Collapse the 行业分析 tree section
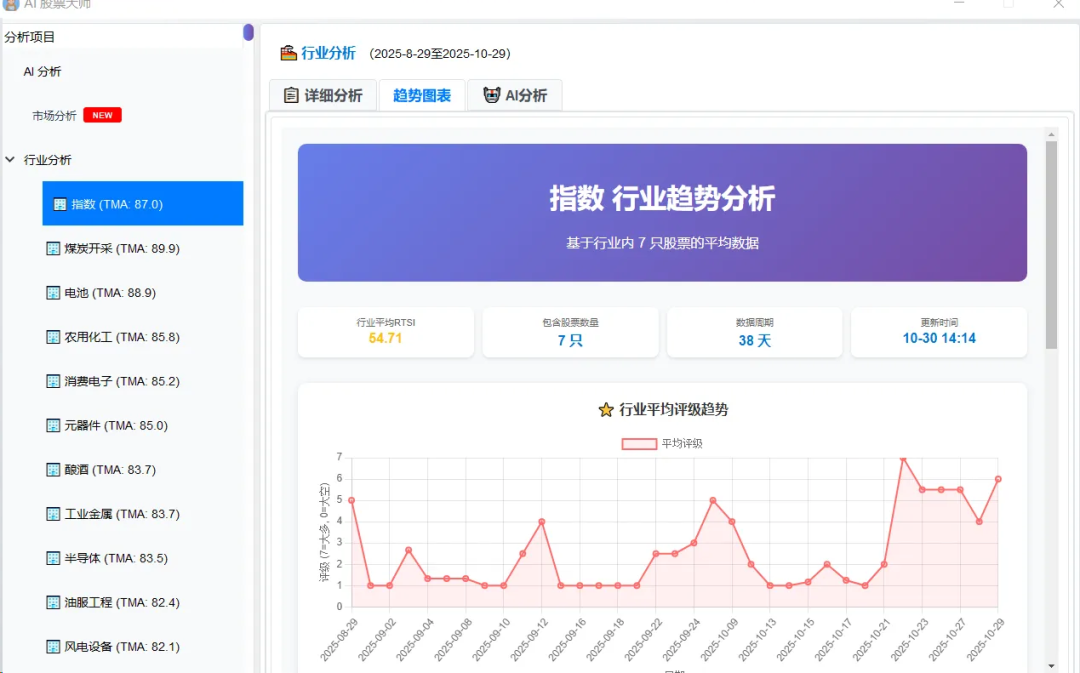This screenshot has height=673, width=1080. [10, 160]
